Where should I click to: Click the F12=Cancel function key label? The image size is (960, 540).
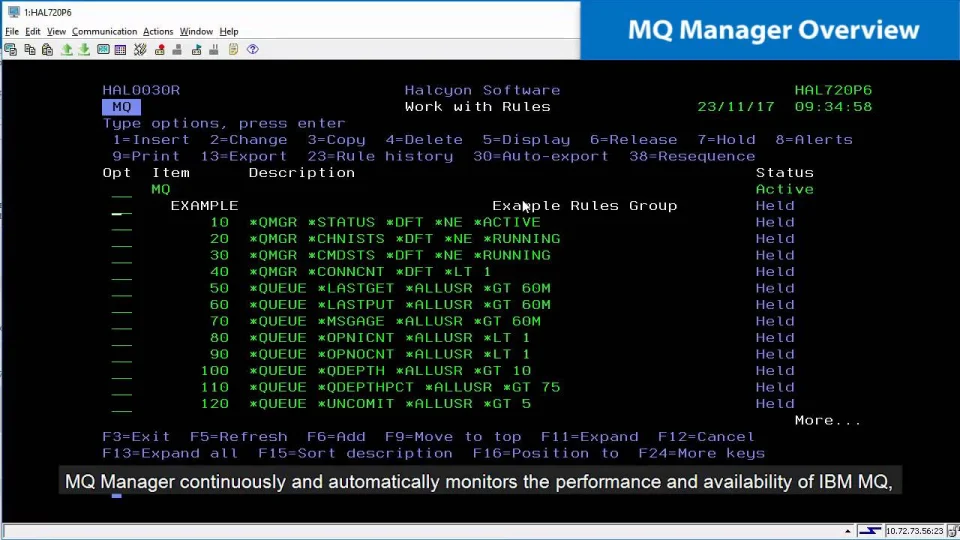click(706, 437)
